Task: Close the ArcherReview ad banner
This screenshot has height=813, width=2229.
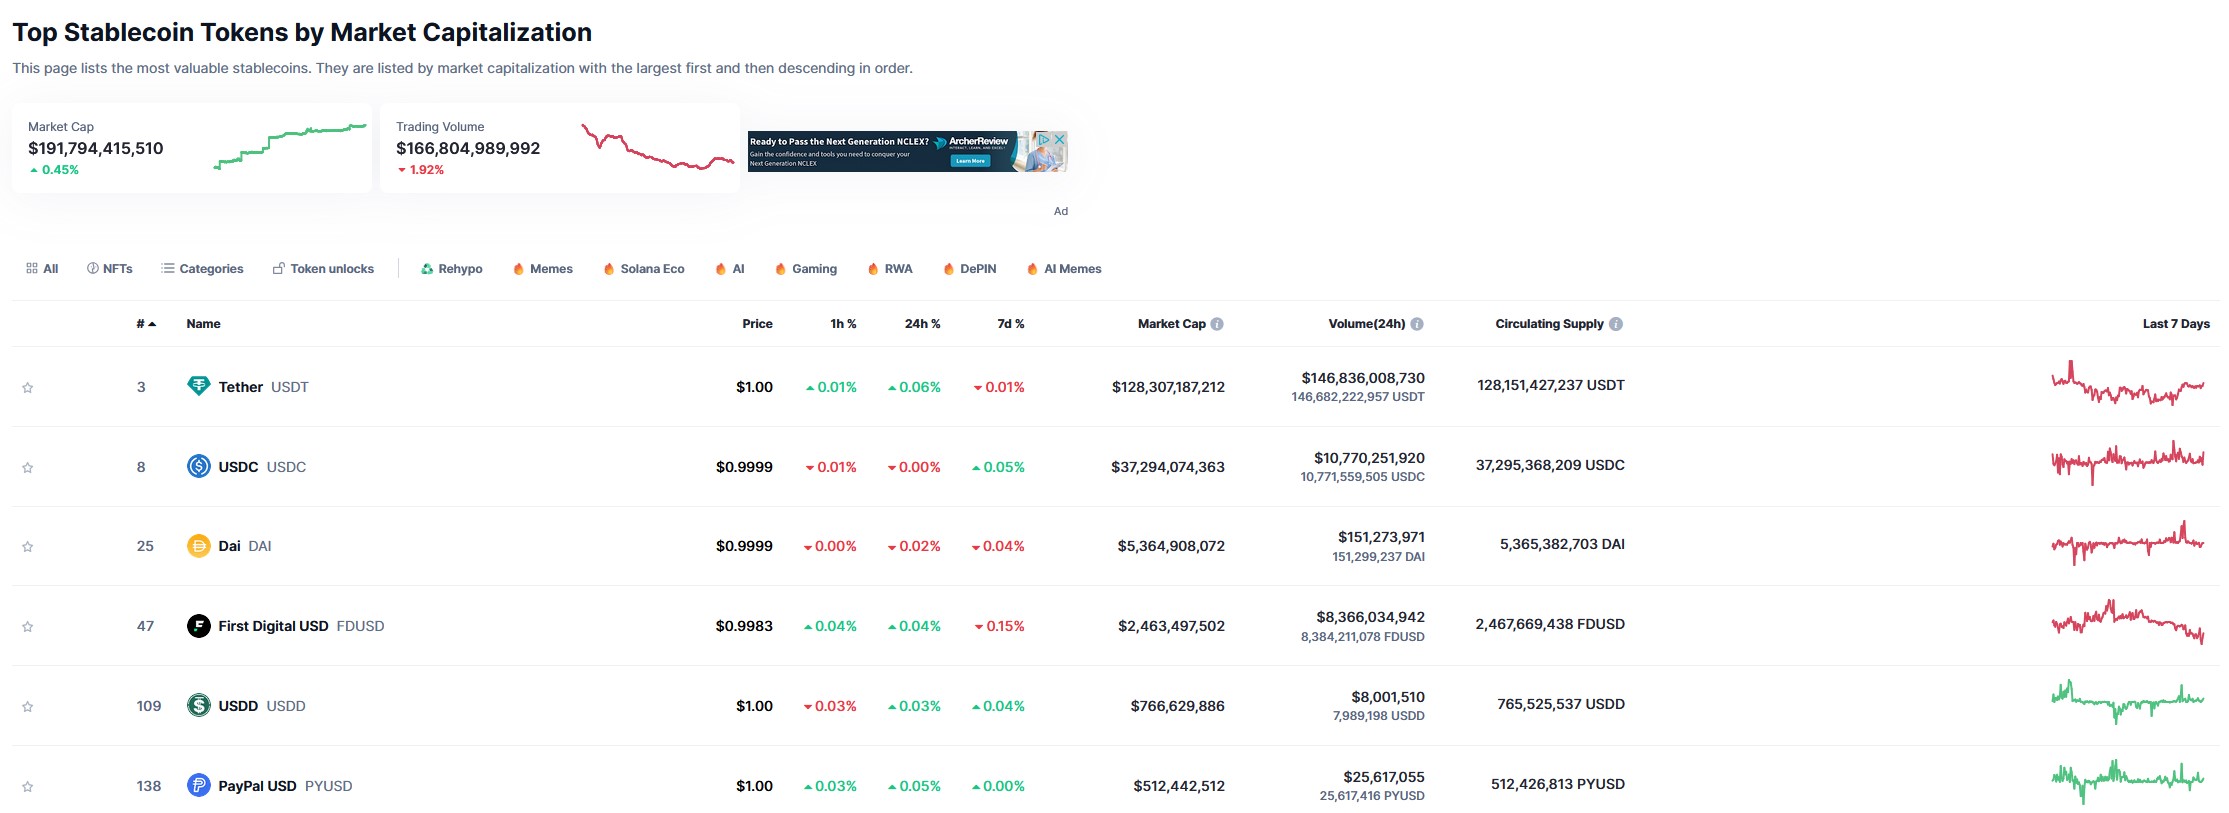Action: [x=1059, y=139]
